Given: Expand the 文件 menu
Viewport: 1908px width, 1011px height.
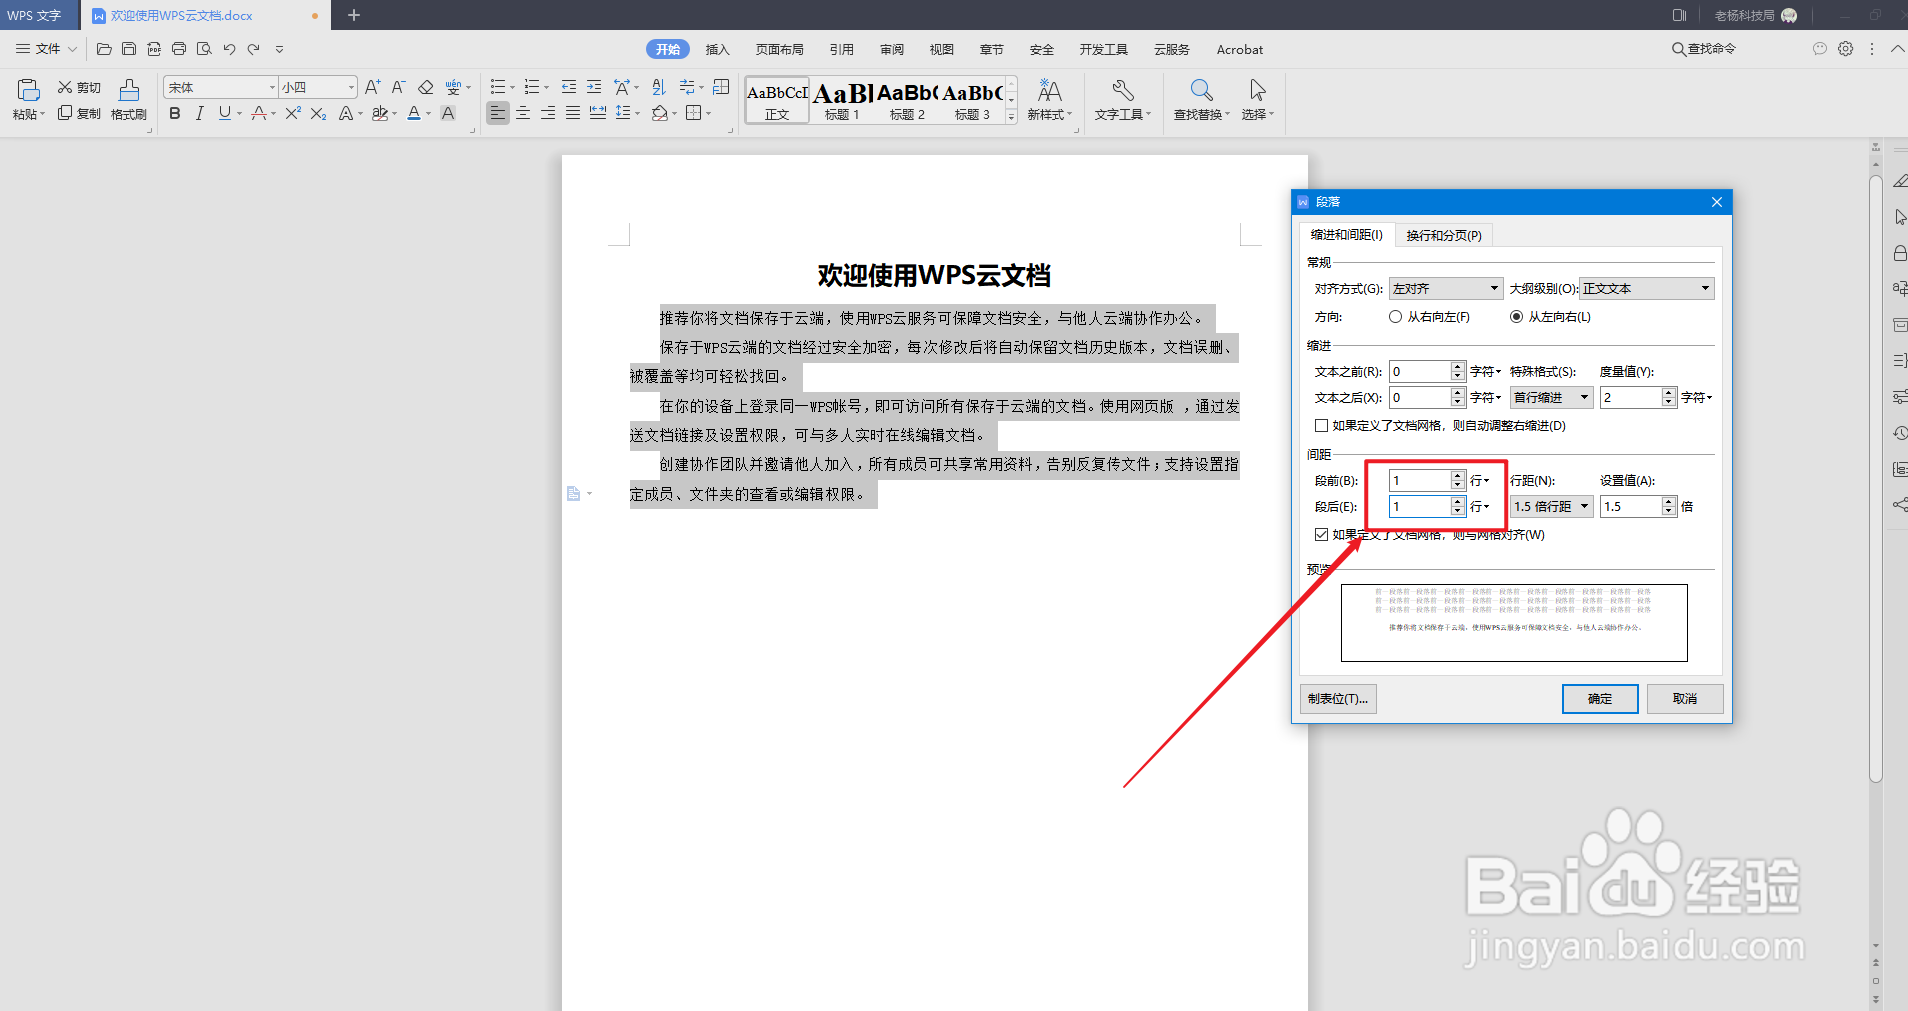Looking at the screenshot, I should click(x=46, y=49).
